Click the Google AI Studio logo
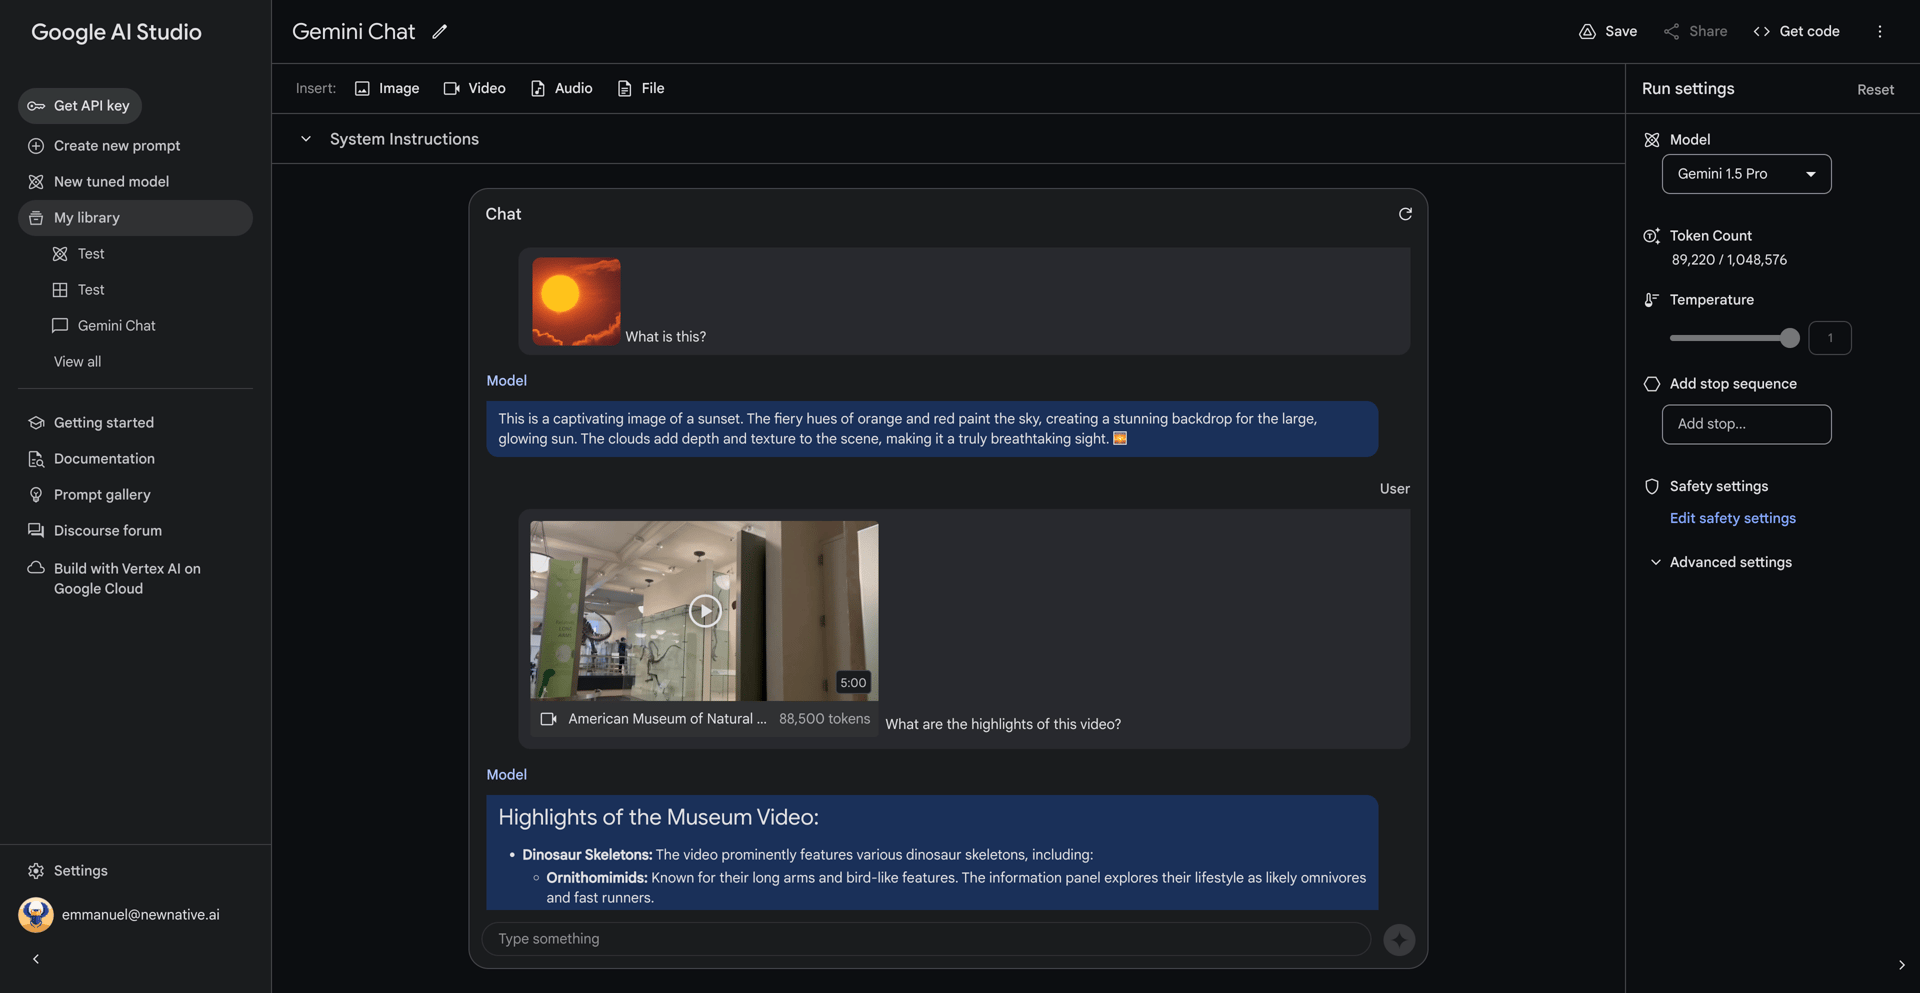 (116, 32)
